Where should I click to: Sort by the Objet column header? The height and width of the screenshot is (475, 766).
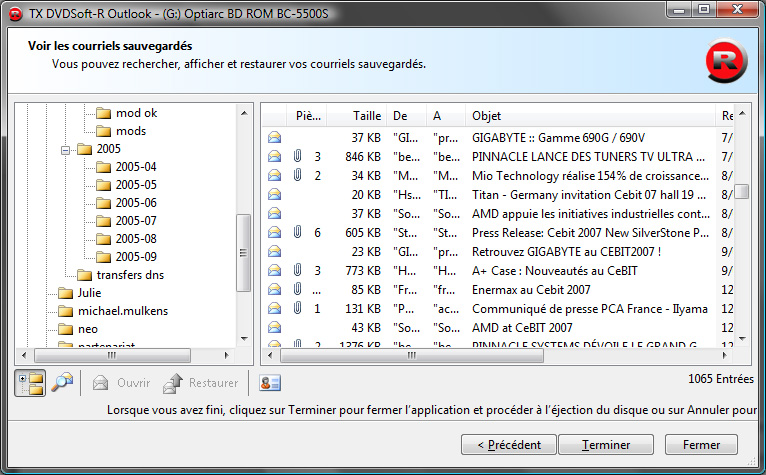(x=591, y=116)
